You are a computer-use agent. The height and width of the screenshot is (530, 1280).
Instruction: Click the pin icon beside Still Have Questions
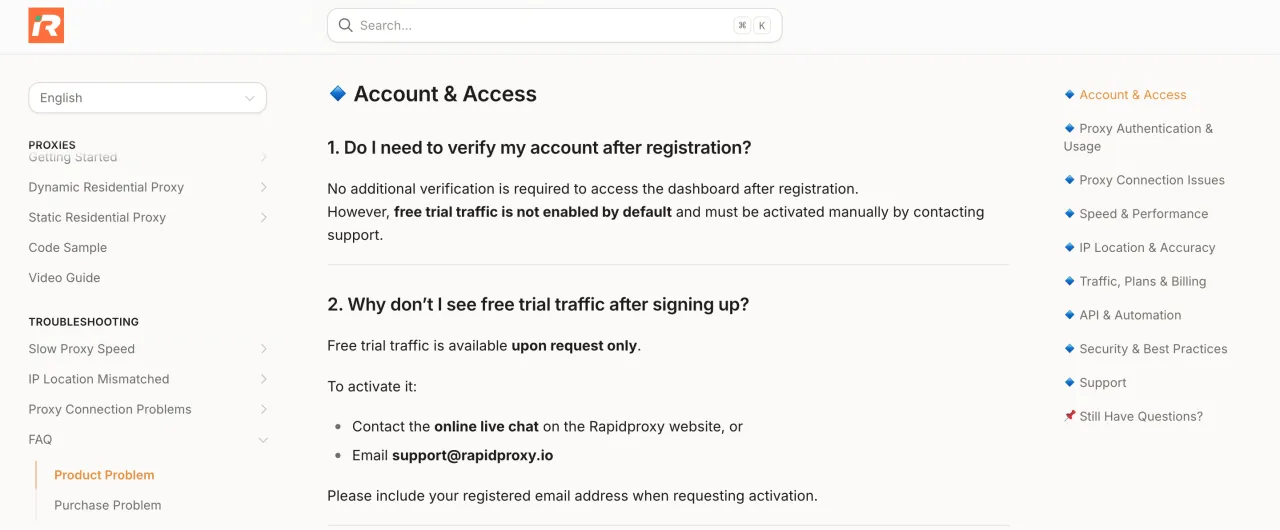pos(1069,416)
